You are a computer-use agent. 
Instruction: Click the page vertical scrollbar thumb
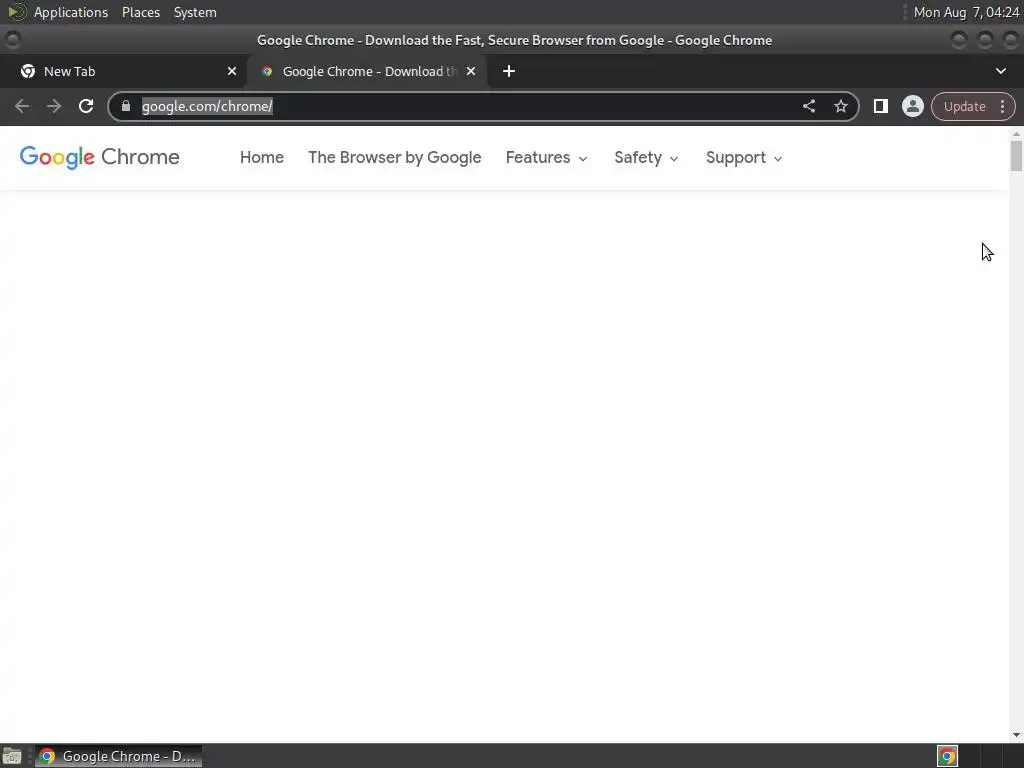click(x=1016, y=155)
